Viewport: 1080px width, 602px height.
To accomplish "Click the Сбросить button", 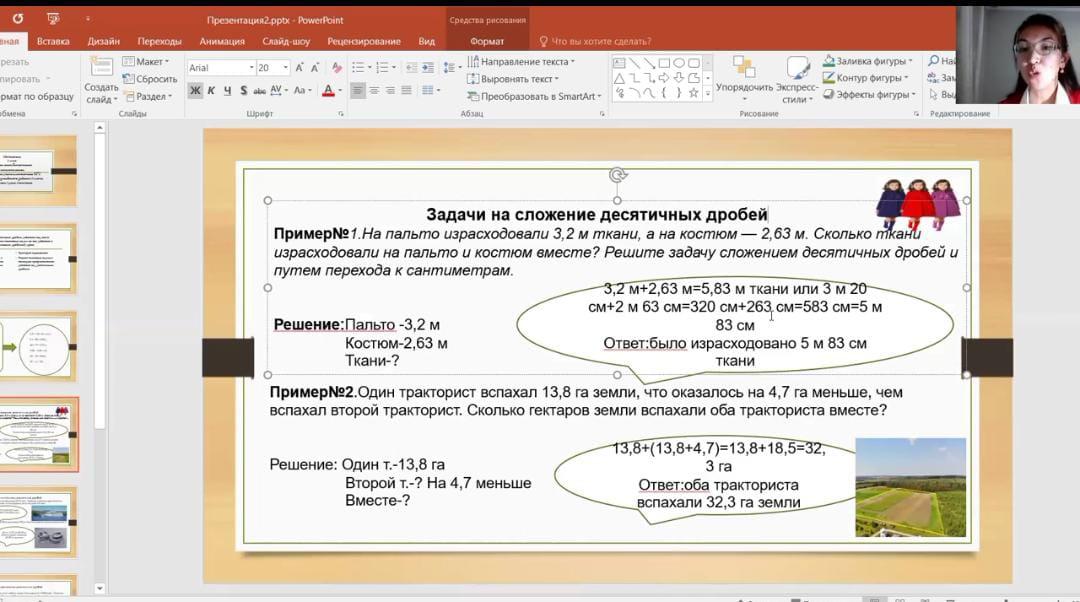I will [156, 79].
